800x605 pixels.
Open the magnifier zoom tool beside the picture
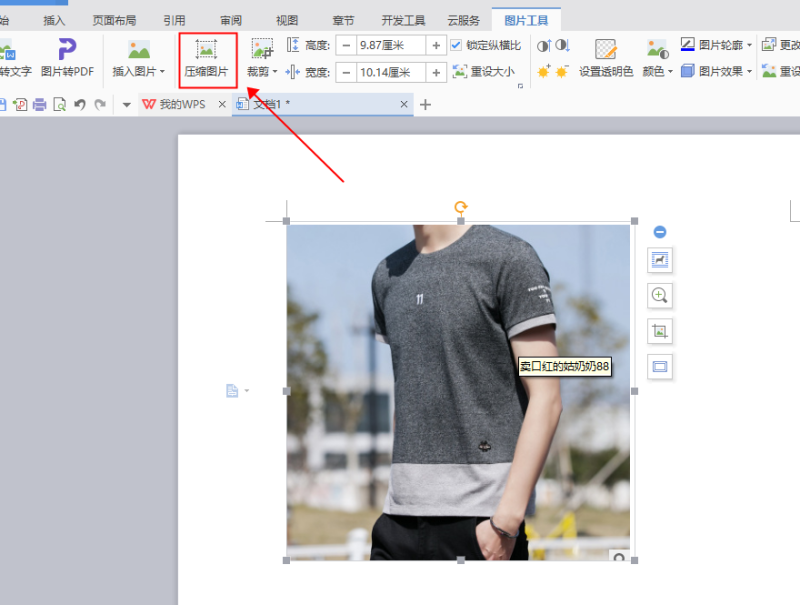(x=661, y=295)
